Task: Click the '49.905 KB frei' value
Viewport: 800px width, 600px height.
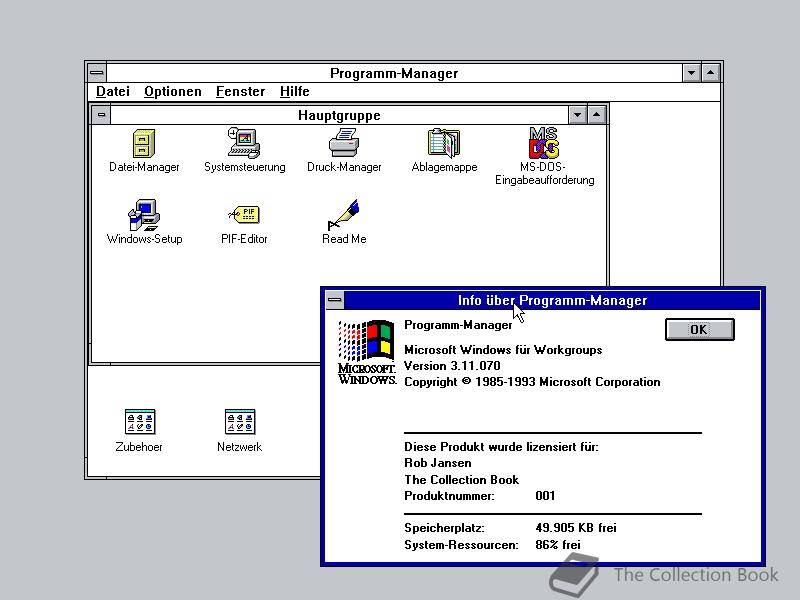Action: pyautogui.click(x=576, y=528)
